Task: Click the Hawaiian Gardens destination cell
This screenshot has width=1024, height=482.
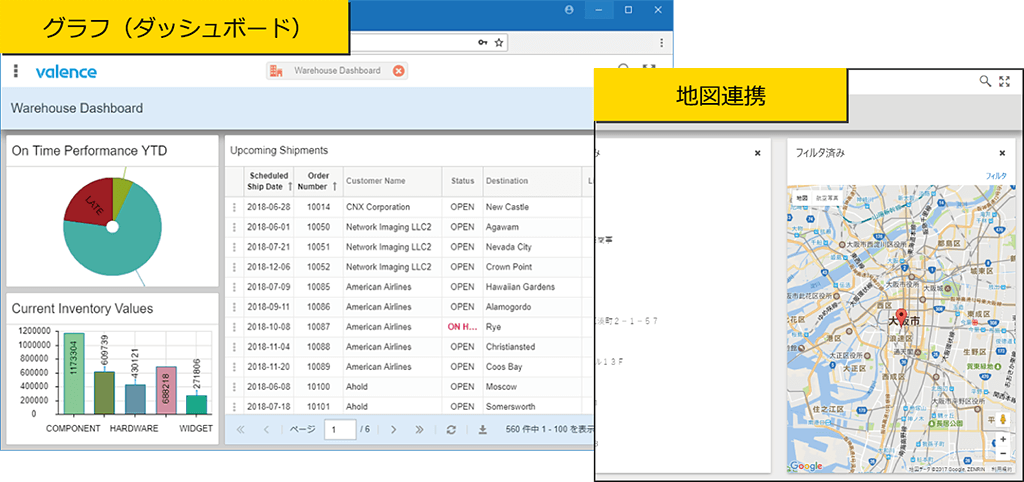Action: [520, 287]
